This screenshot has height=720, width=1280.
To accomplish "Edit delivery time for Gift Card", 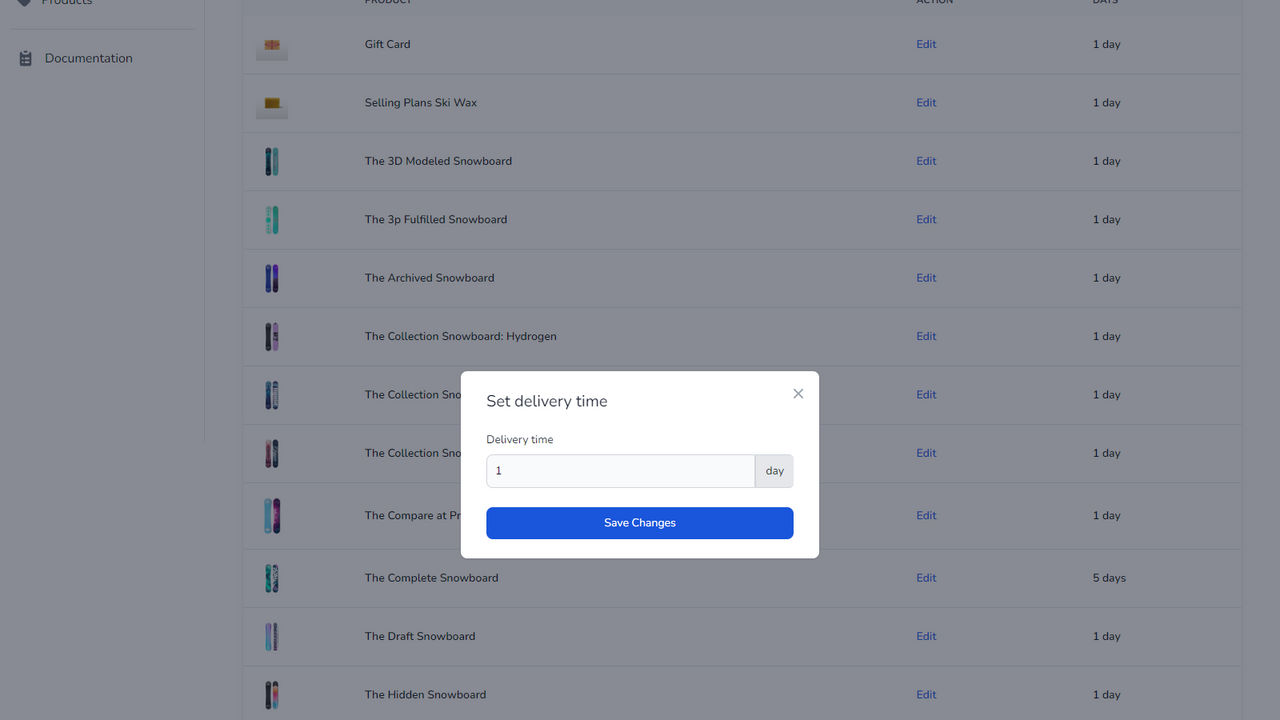I will tap(926, 44).
